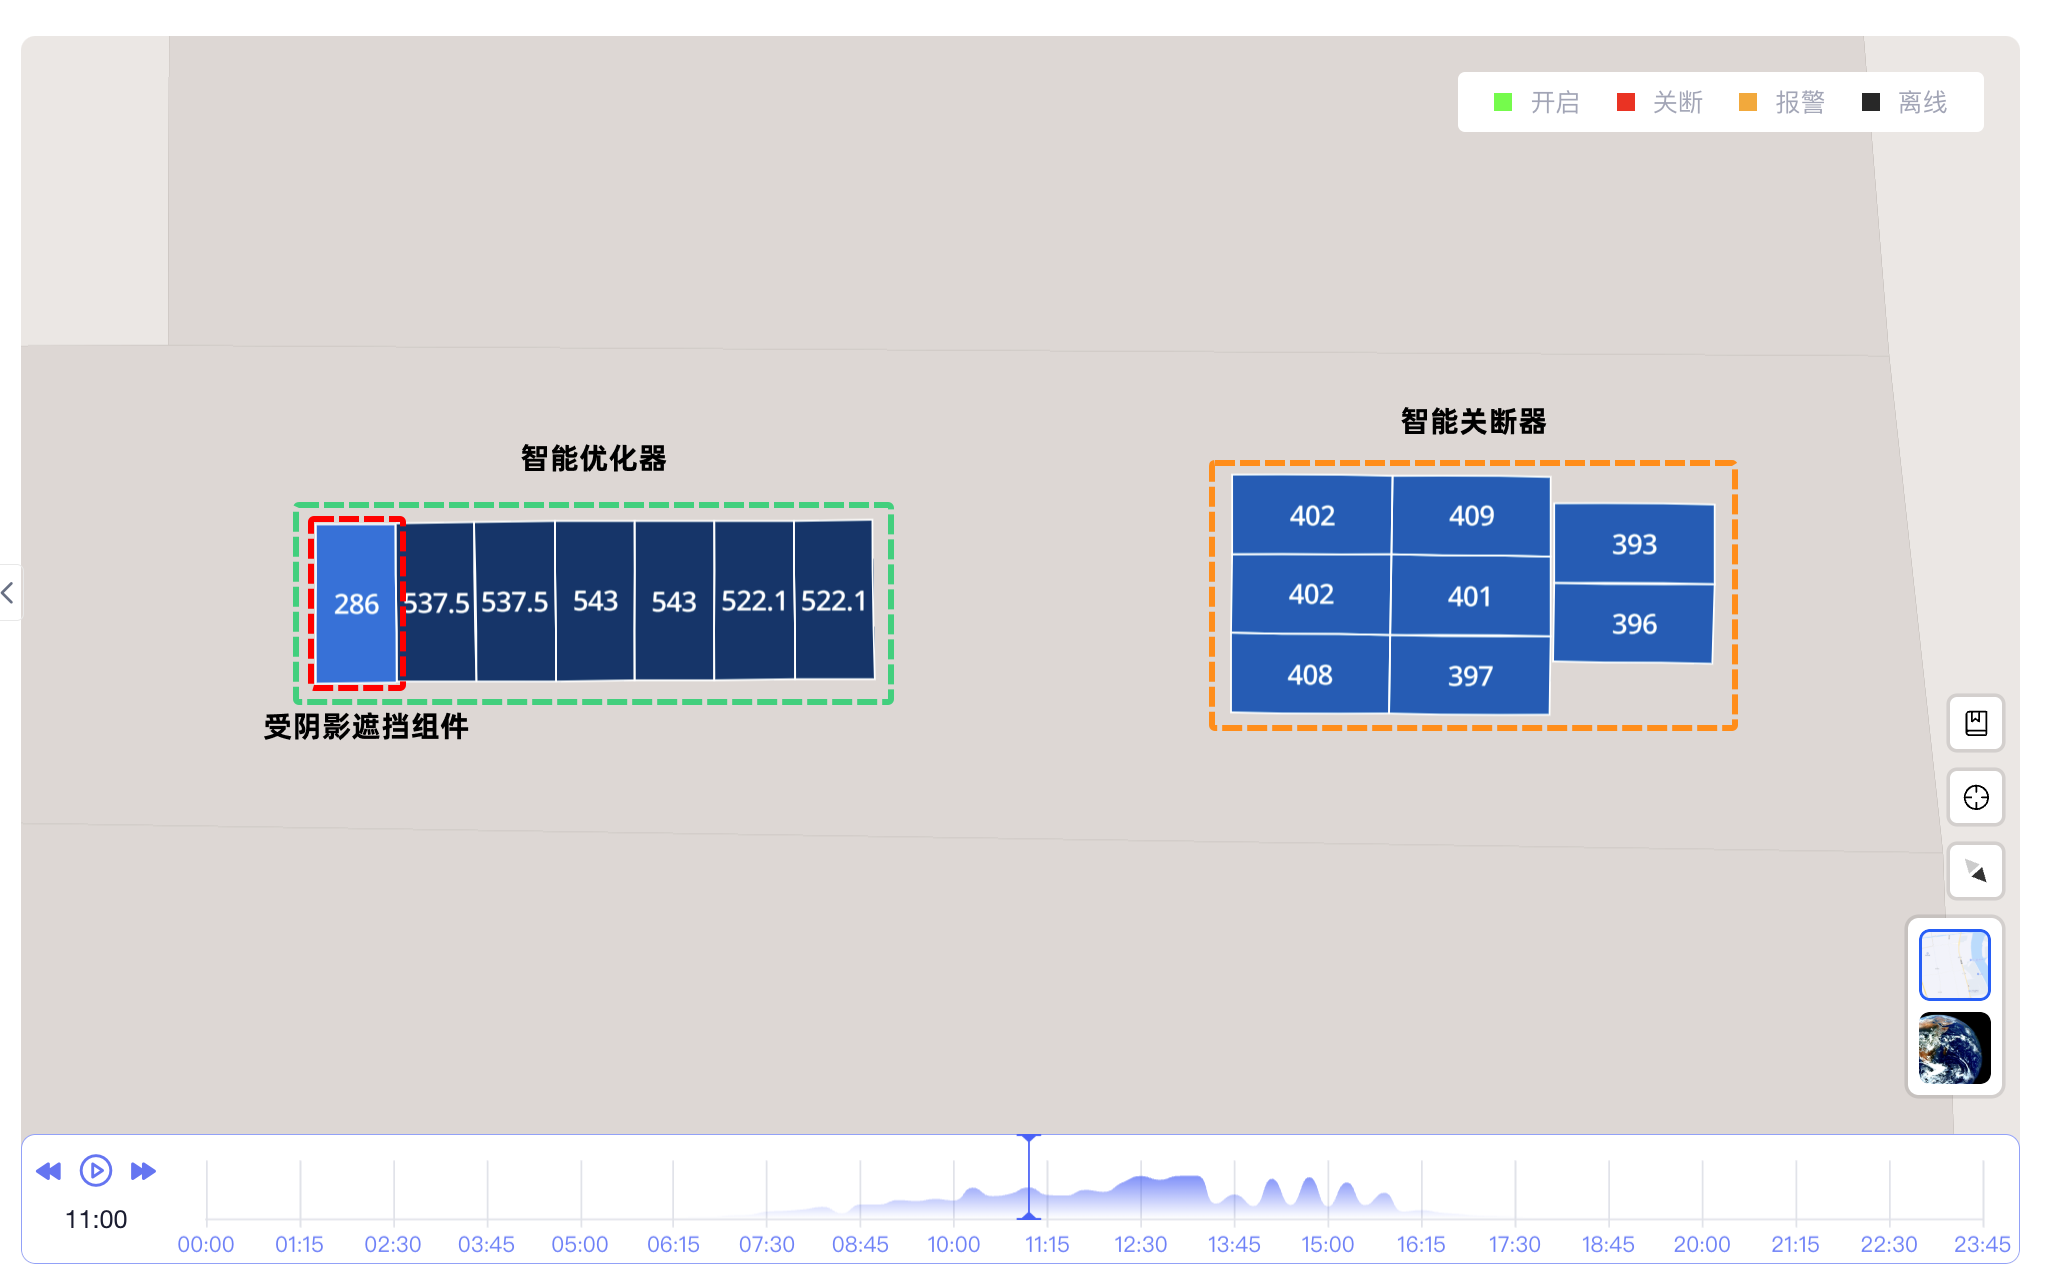Switch to the satellite earth view thumbnail
This screenshot has height=1288, width=2054.
click(1954, 1048)
